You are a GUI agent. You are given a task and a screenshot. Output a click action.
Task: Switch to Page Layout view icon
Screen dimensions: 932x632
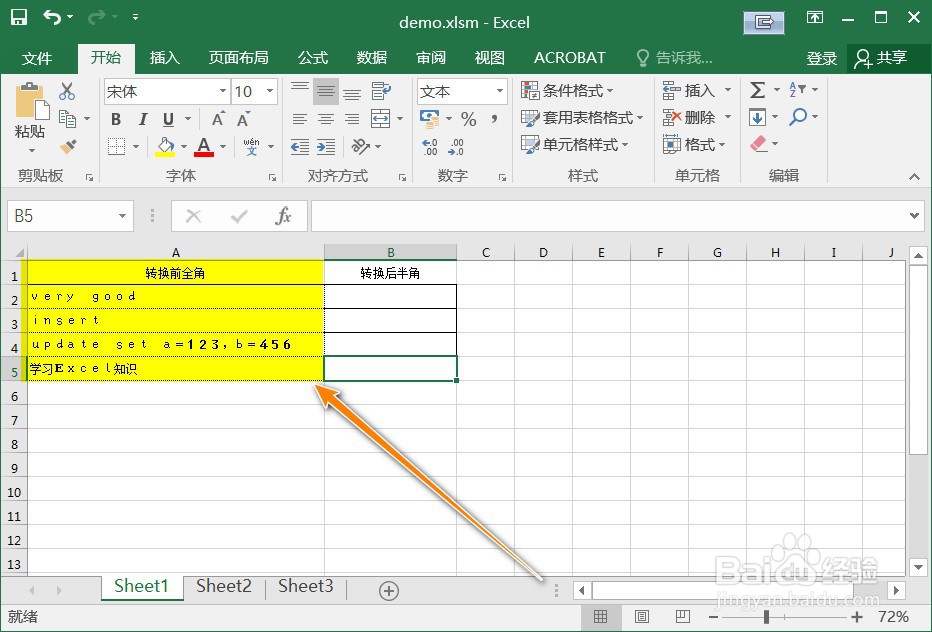coord(642,617)
